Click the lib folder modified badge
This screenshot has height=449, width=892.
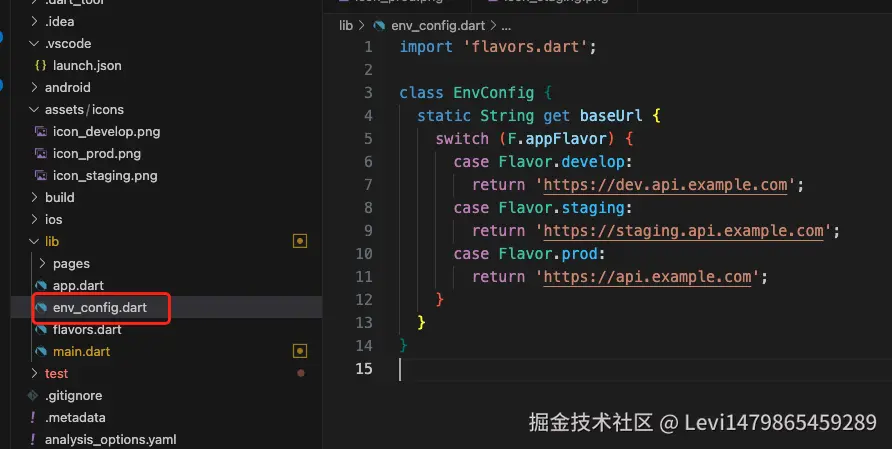pos(300,241)
